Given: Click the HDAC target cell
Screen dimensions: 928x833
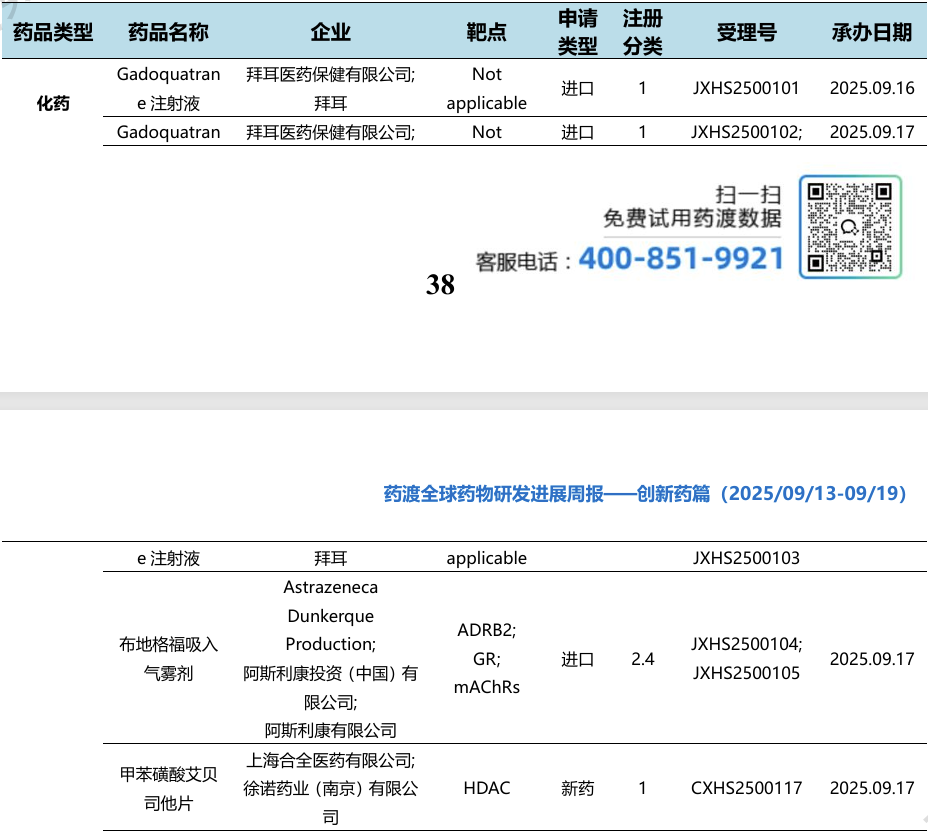Looking at the screenshot, I should tap(486, 788).
